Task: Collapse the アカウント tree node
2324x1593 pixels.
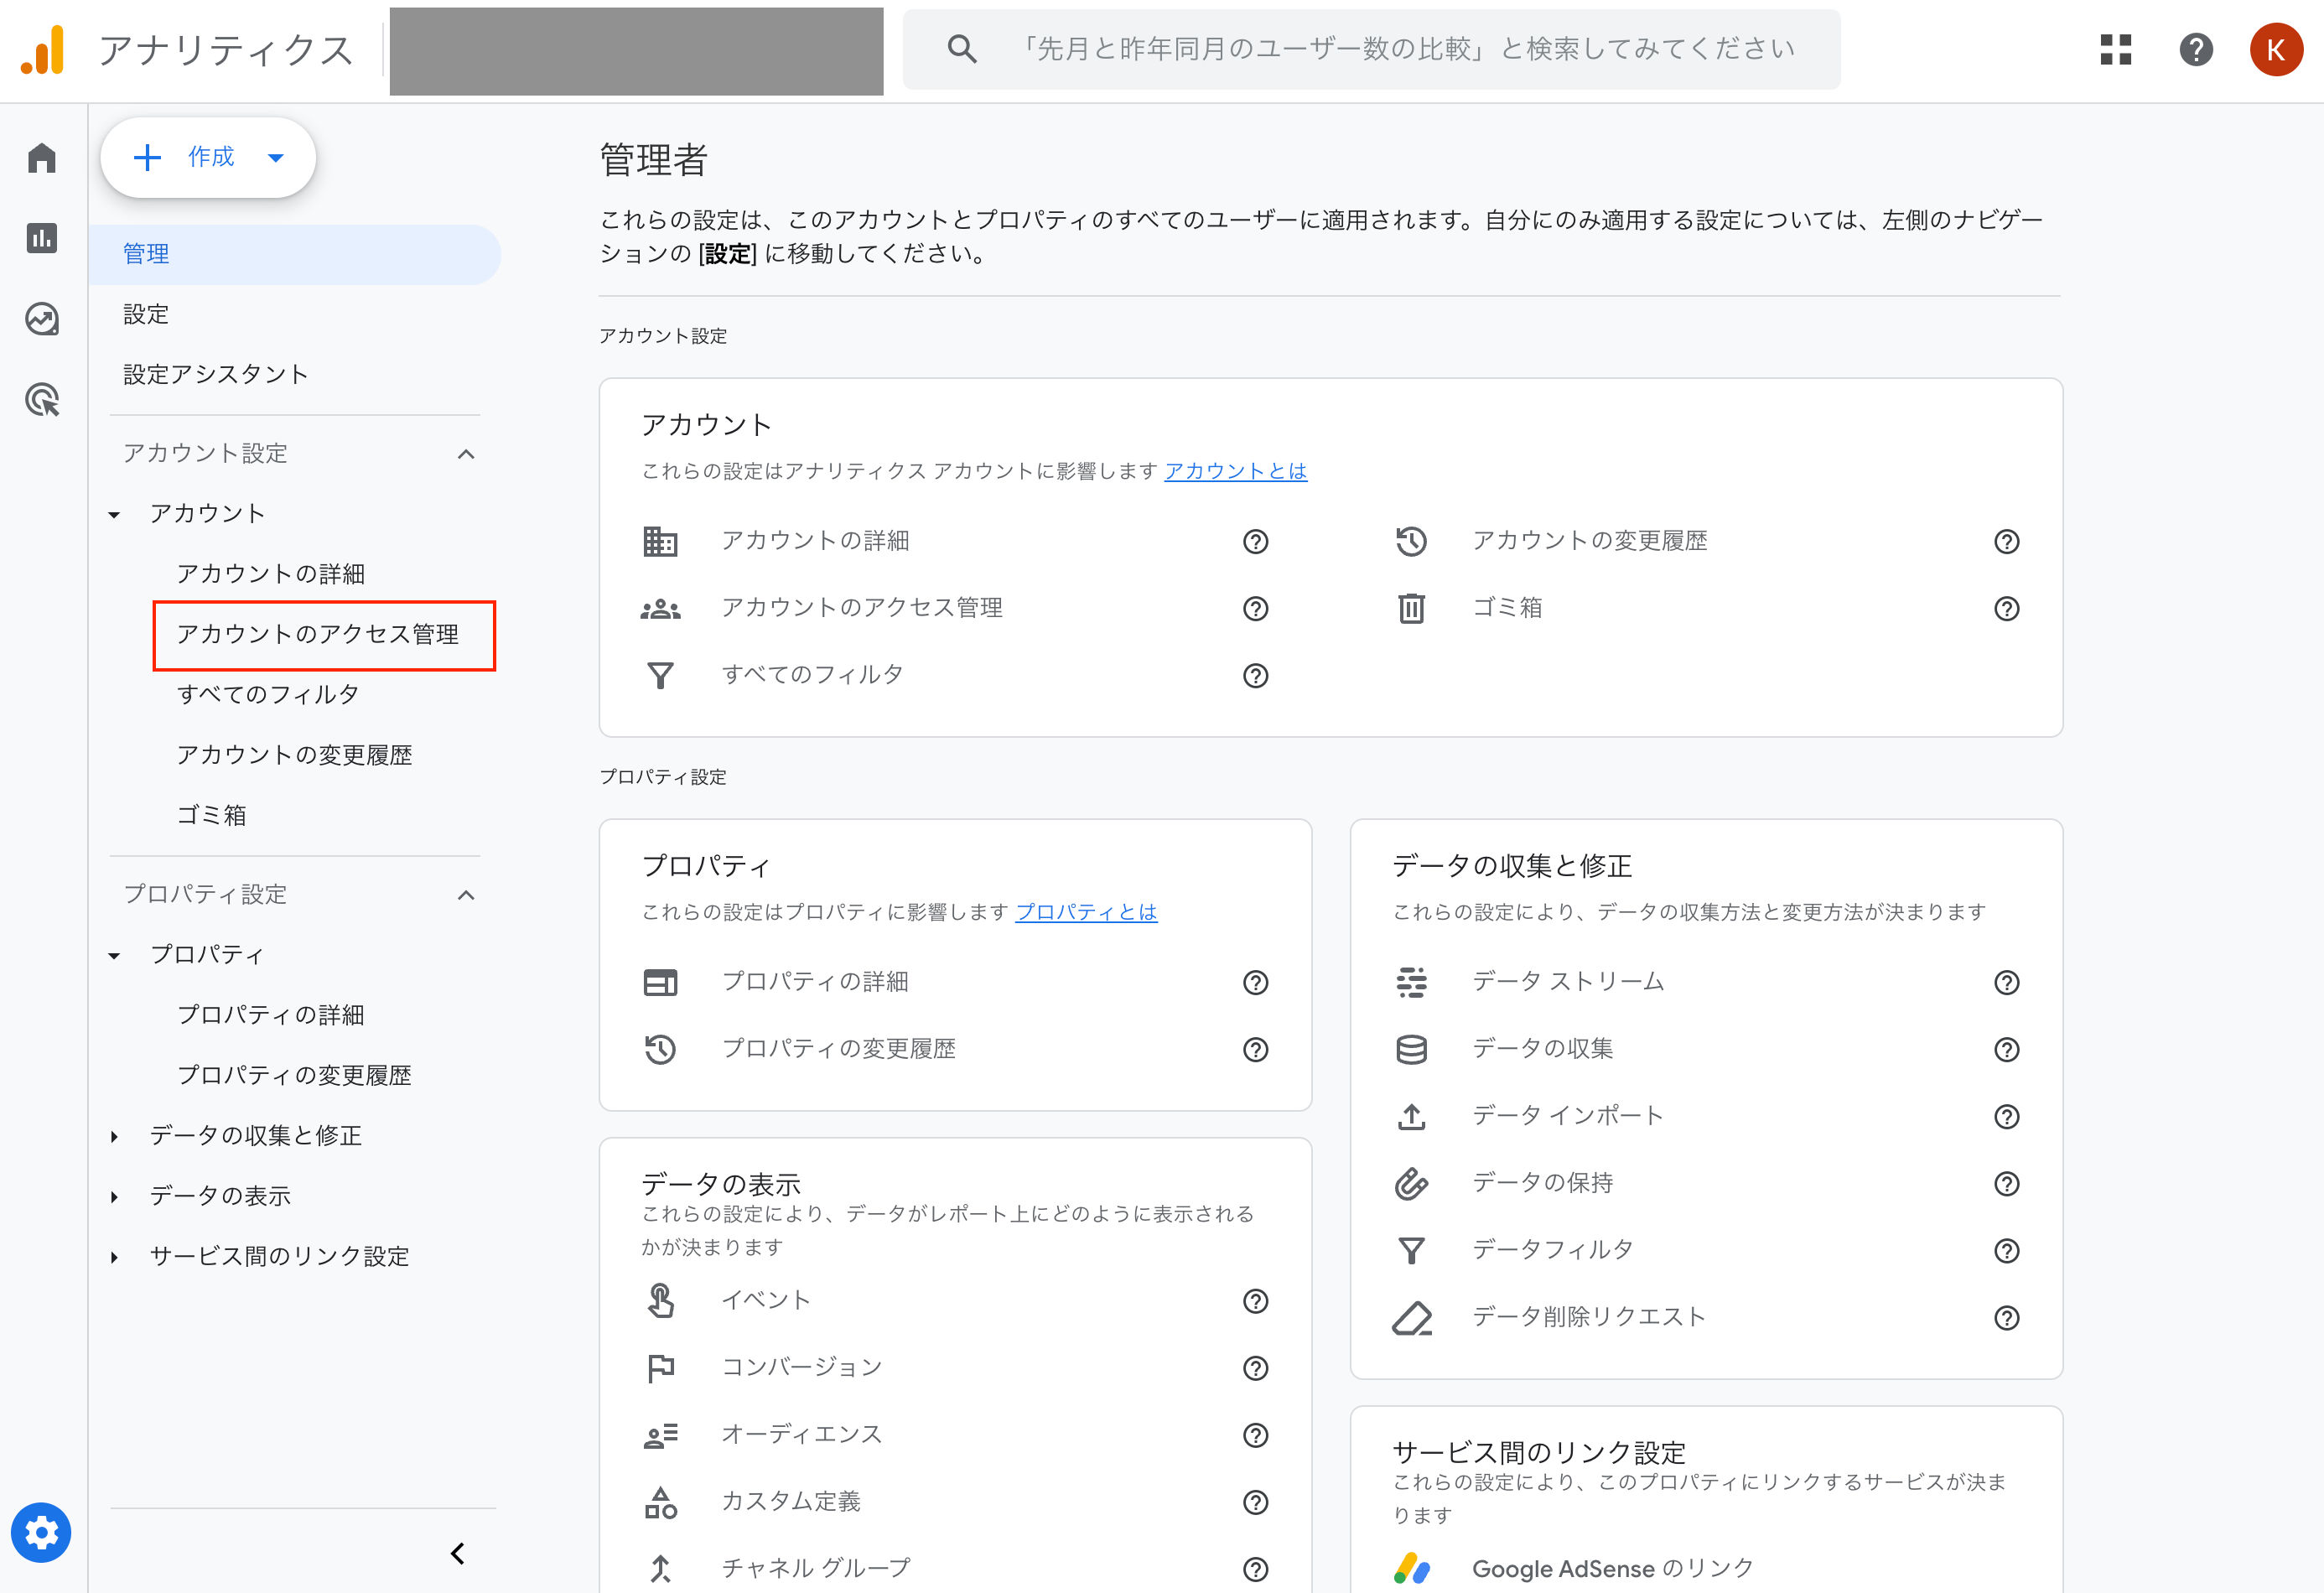Action: click(114, 515)
